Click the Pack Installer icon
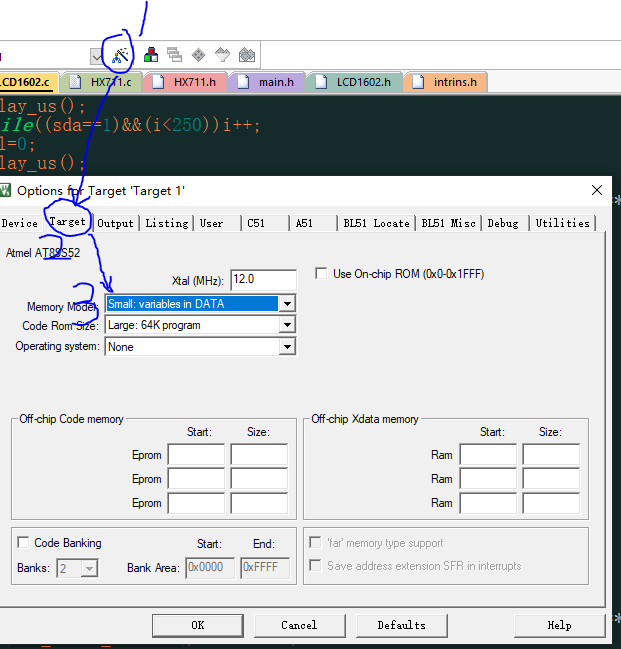Viewport: 621px width, 649px height. 247,55
